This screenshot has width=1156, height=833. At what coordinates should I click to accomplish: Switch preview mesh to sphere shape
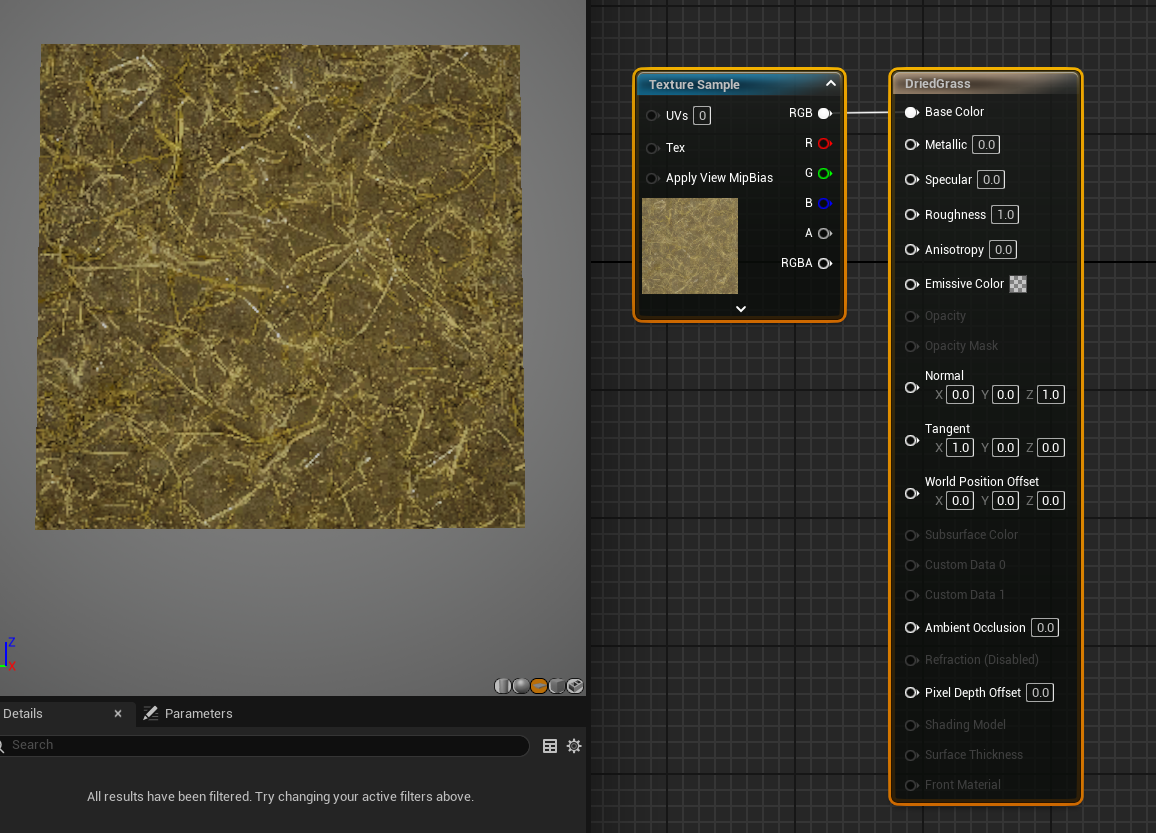[x=521, y=686]
